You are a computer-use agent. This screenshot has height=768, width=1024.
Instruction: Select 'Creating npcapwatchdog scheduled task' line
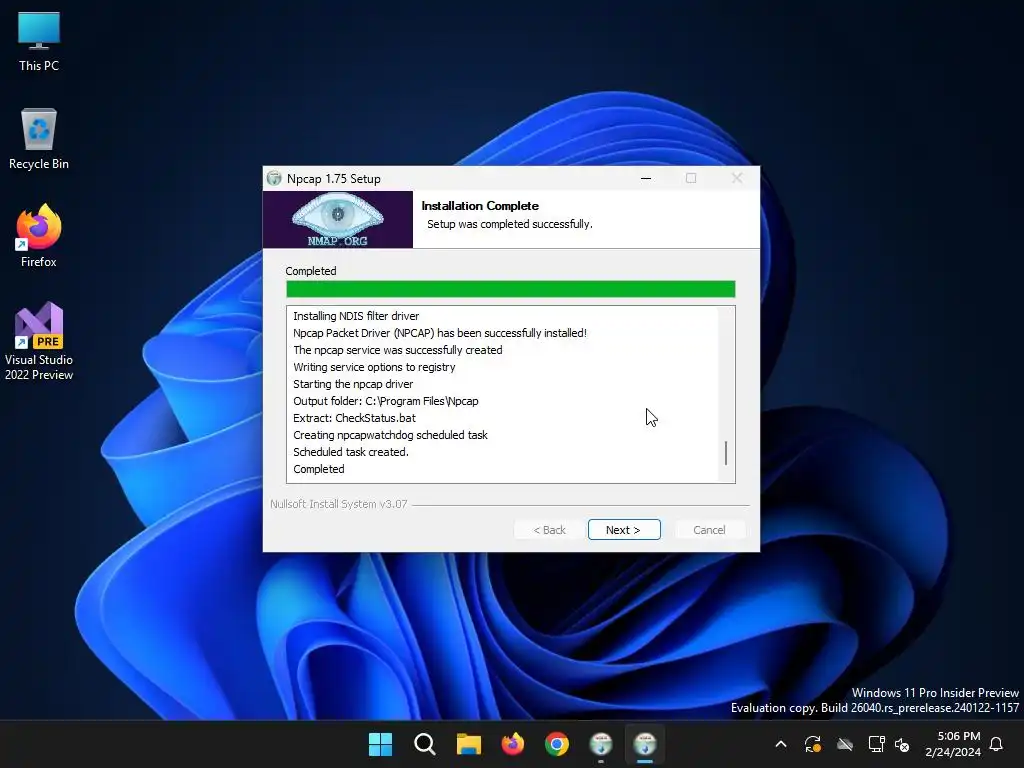(390, 435)
